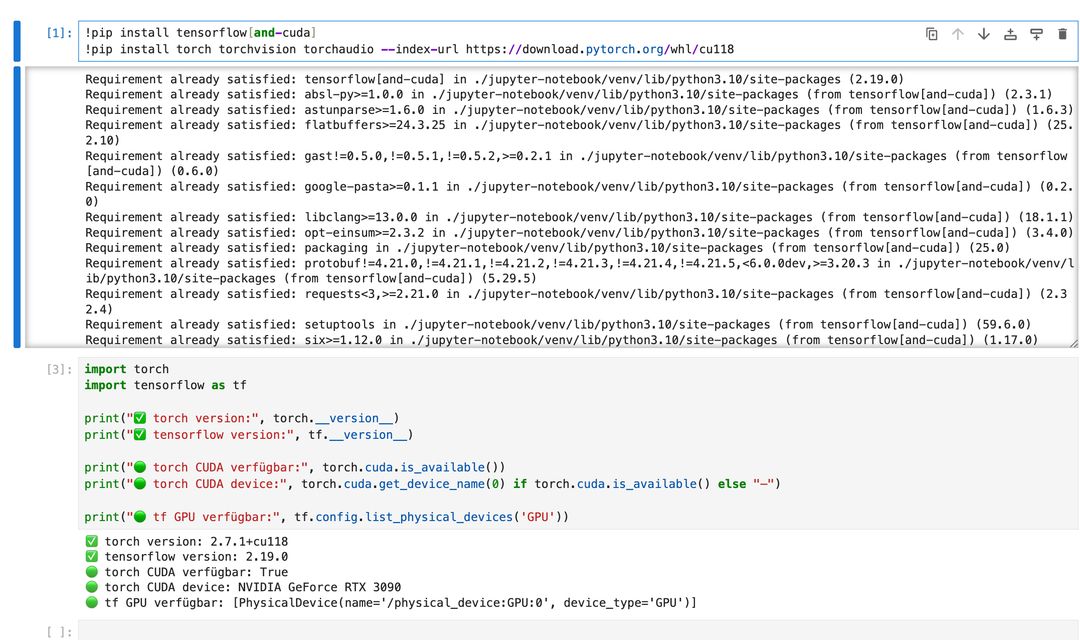Click output line listing PhysicalDevice GPU:0
The width and height of the screenshot is (1080, 640).
[391, 603]
